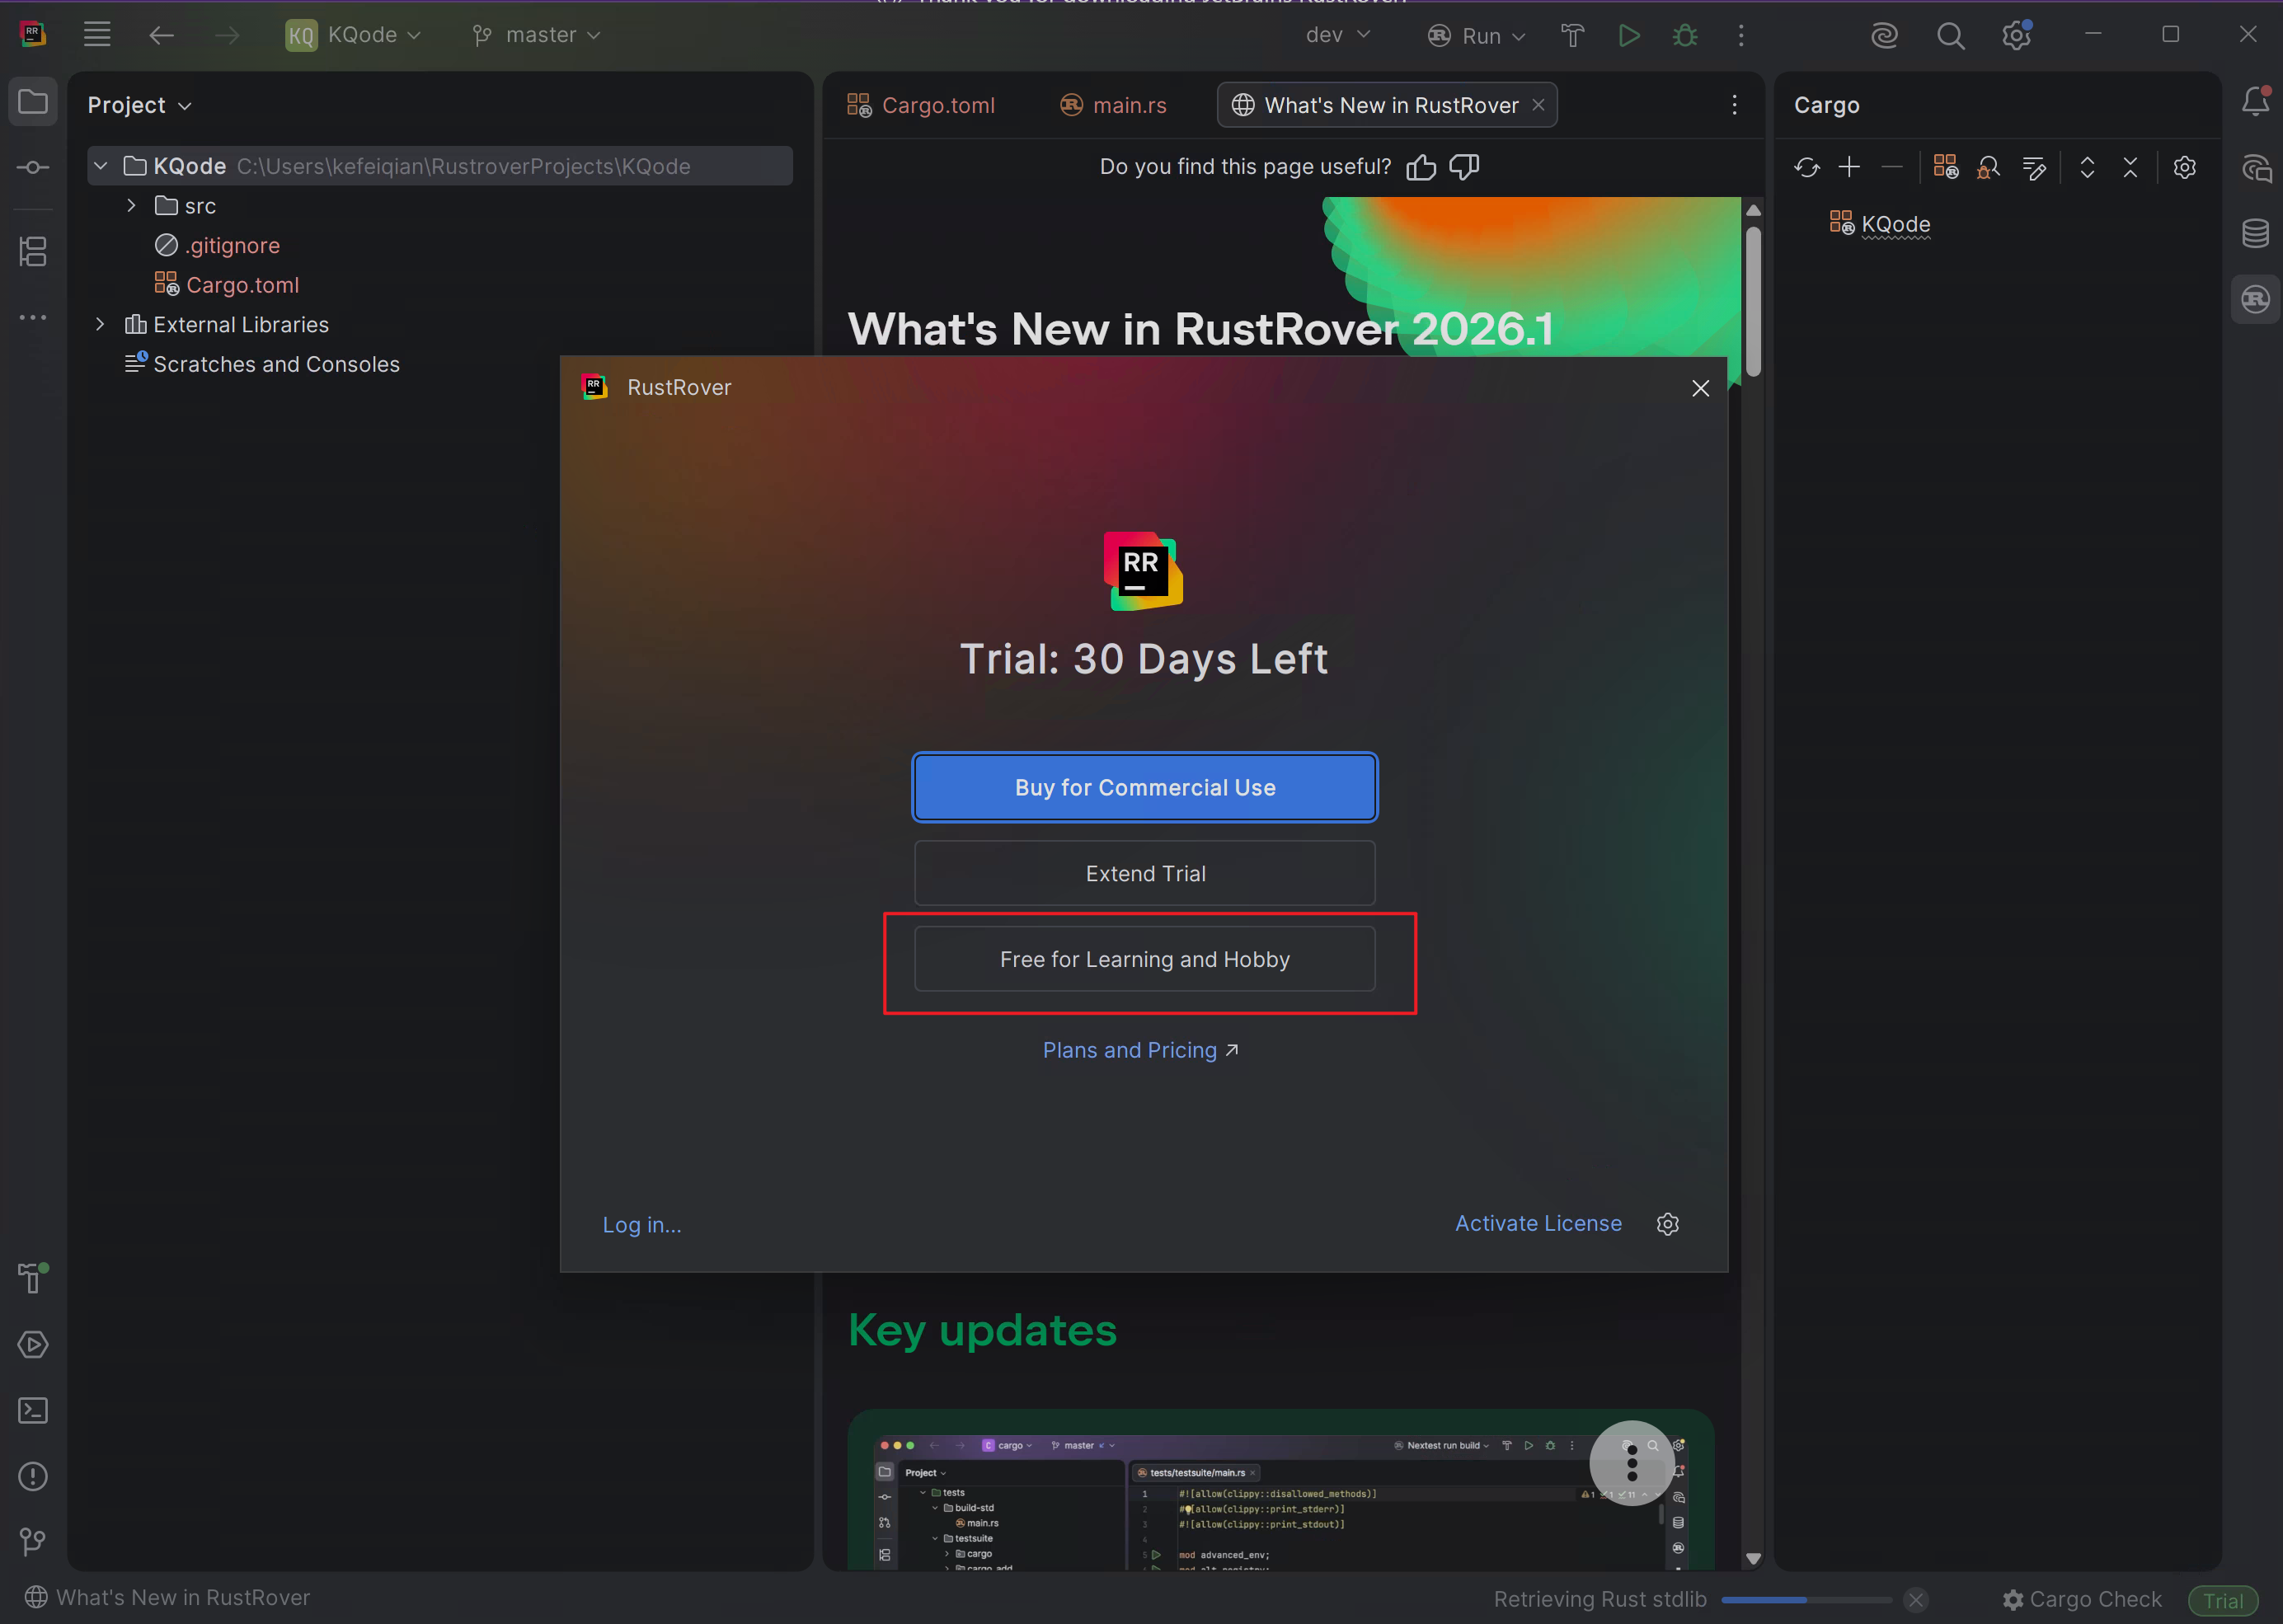Open the Git tool window icon
The height and width of the screenshot is (1624, 2283).
[33, 1542]
